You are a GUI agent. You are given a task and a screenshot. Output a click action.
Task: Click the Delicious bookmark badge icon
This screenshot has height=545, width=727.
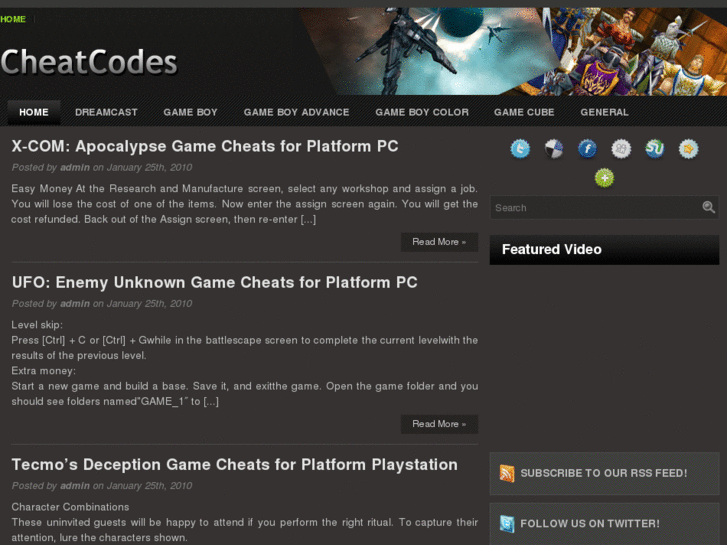pos(554,149)
